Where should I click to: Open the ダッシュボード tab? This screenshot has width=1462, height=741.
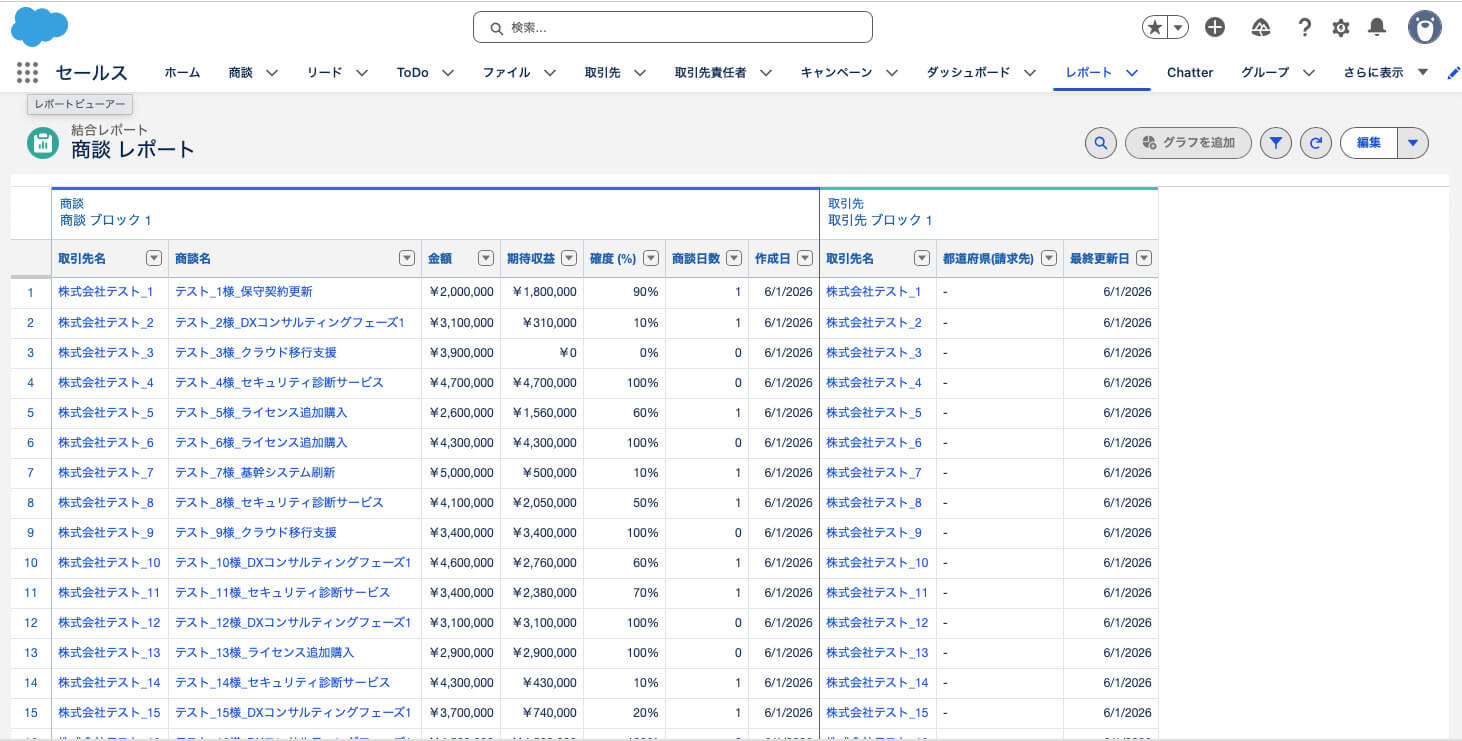pyautogui.click(x=968, y=72)
